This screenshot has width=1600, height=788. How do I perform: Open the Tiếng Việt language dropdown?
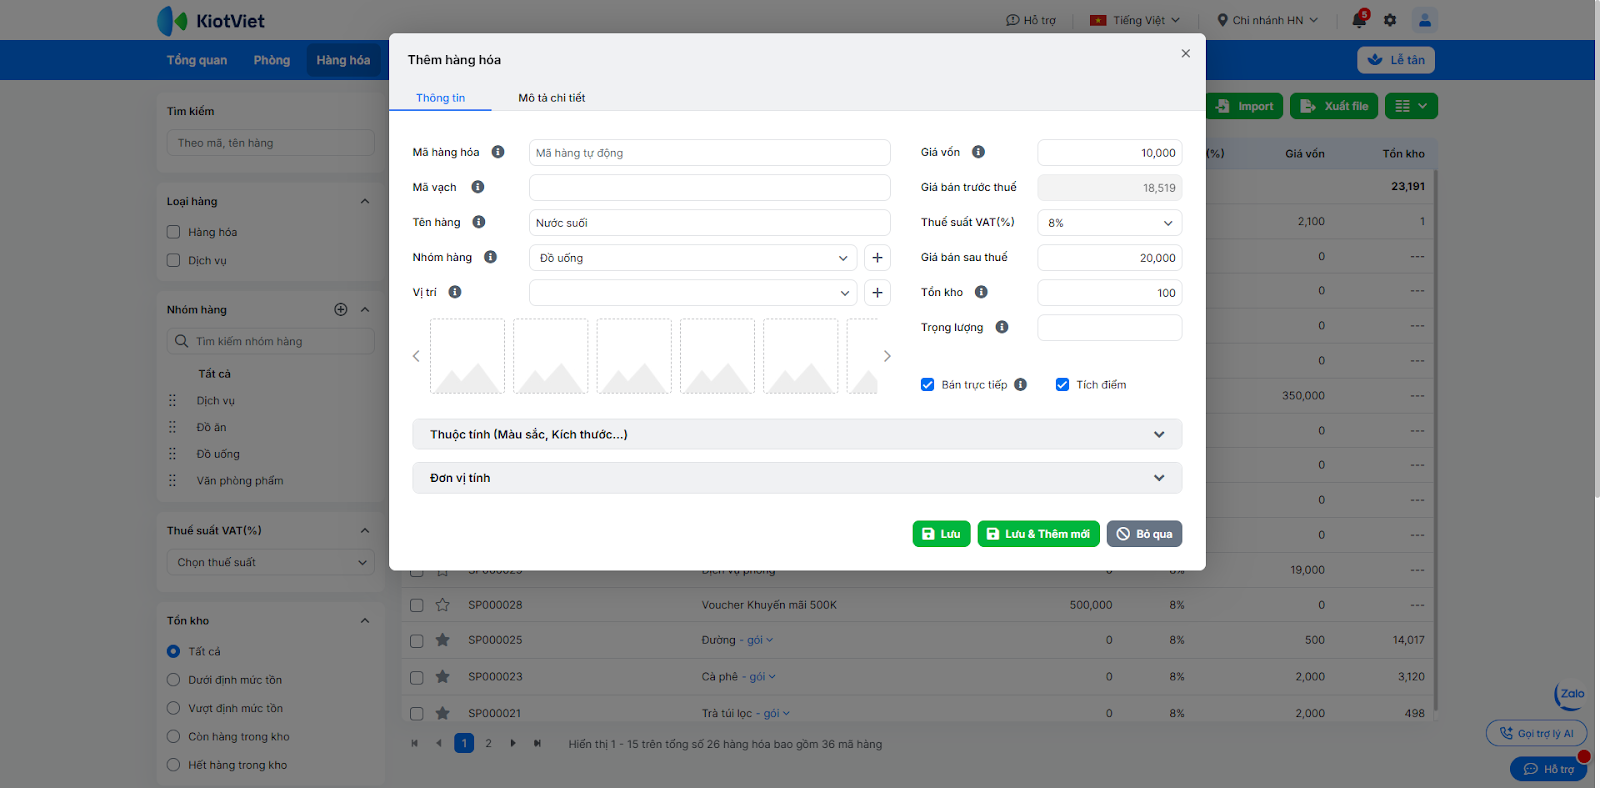point(1135,20)
